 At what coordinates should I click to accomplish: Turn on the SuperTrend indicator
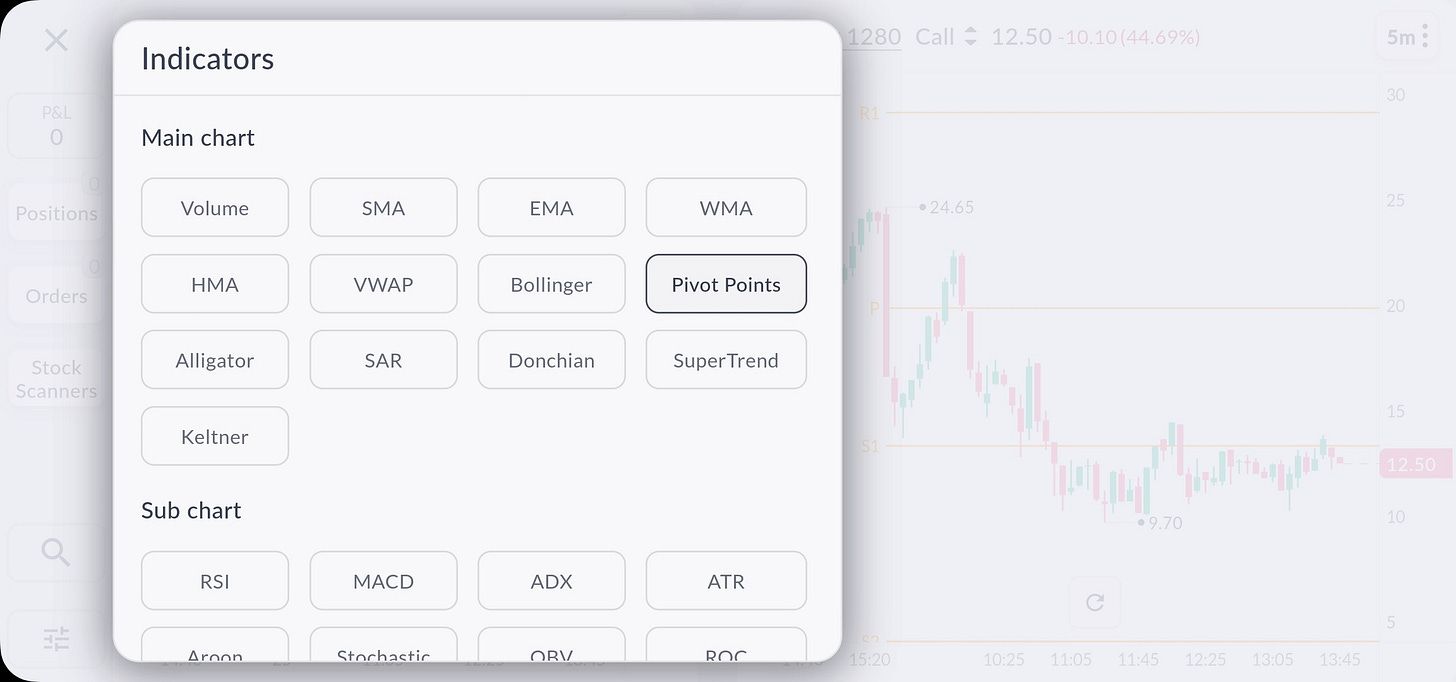pyautogui.click(x=725, y=360)
